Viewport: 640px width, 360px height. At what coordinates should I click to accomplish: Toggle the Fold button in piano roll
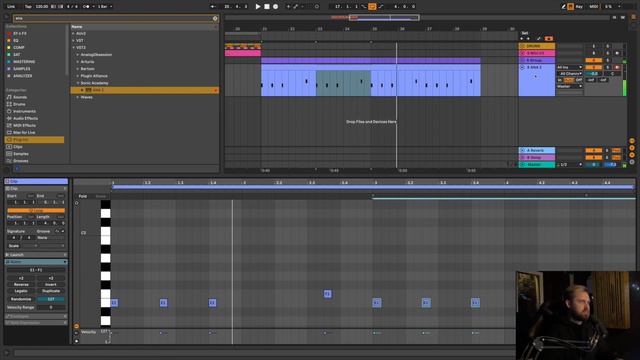83,196
